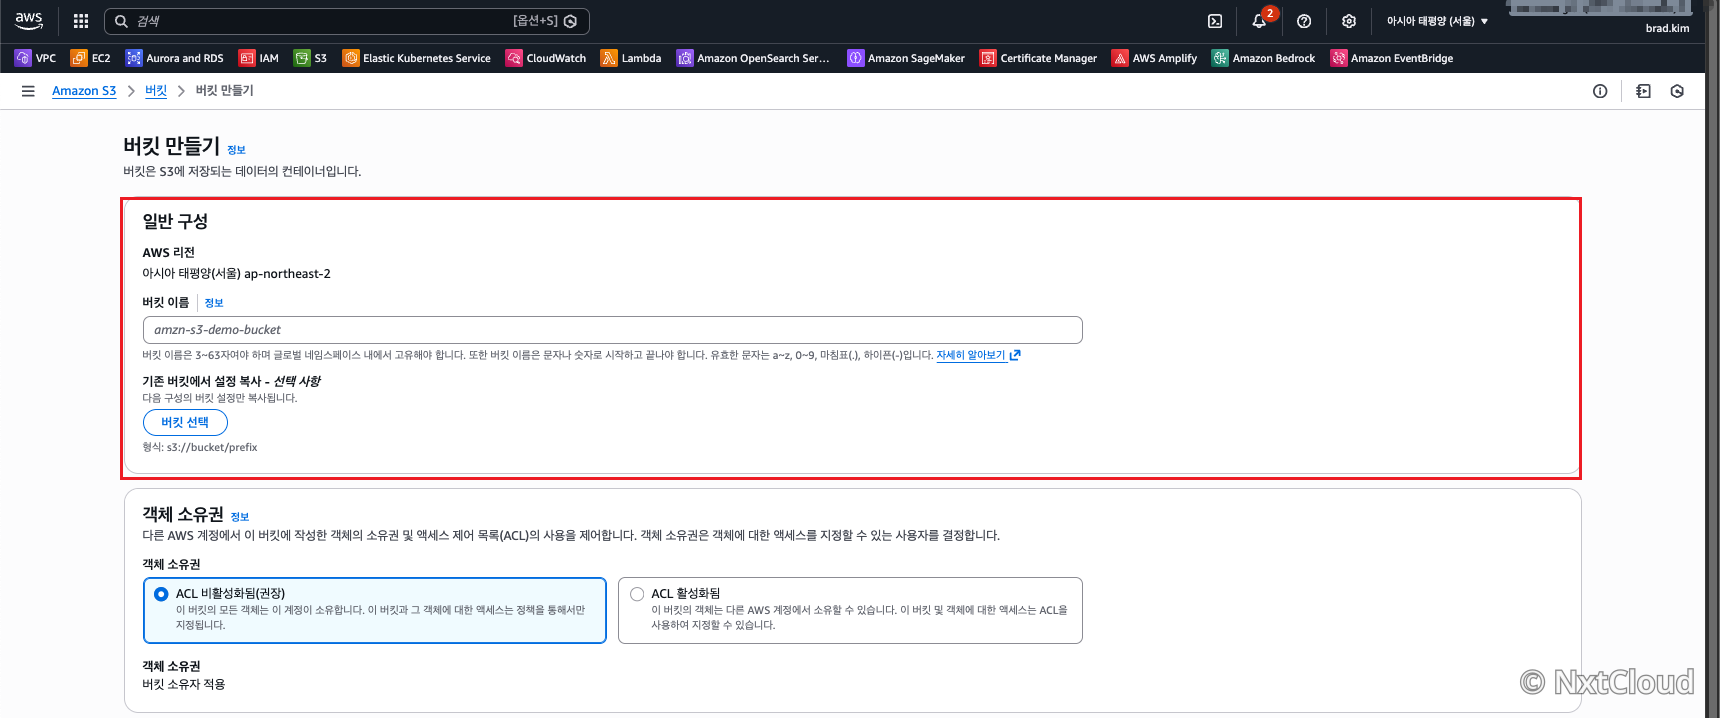Expand the Asia Pacific (Seoul) region dropdown
The image size is (1720, 718).
pyautogui.click(x=1437, y=21)
